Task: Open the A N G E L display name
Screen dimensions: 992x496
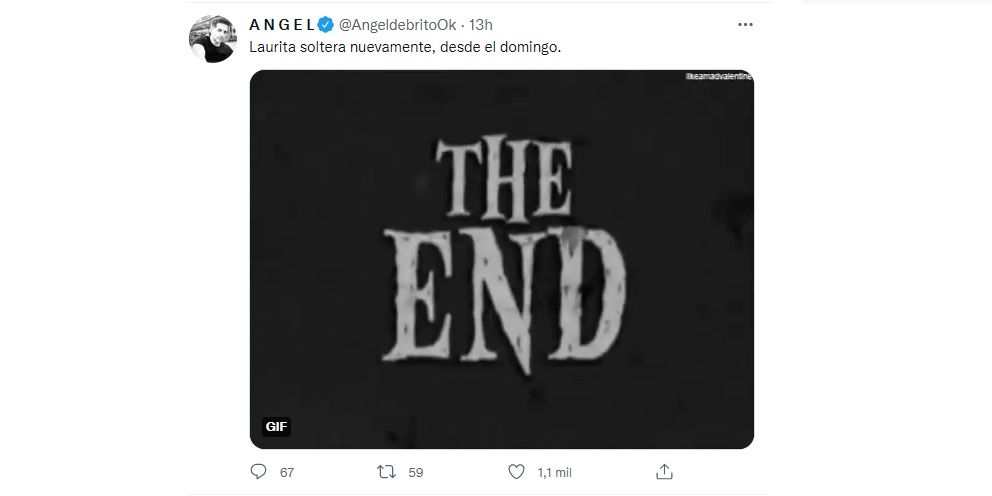Action: [x=281, y=24]
